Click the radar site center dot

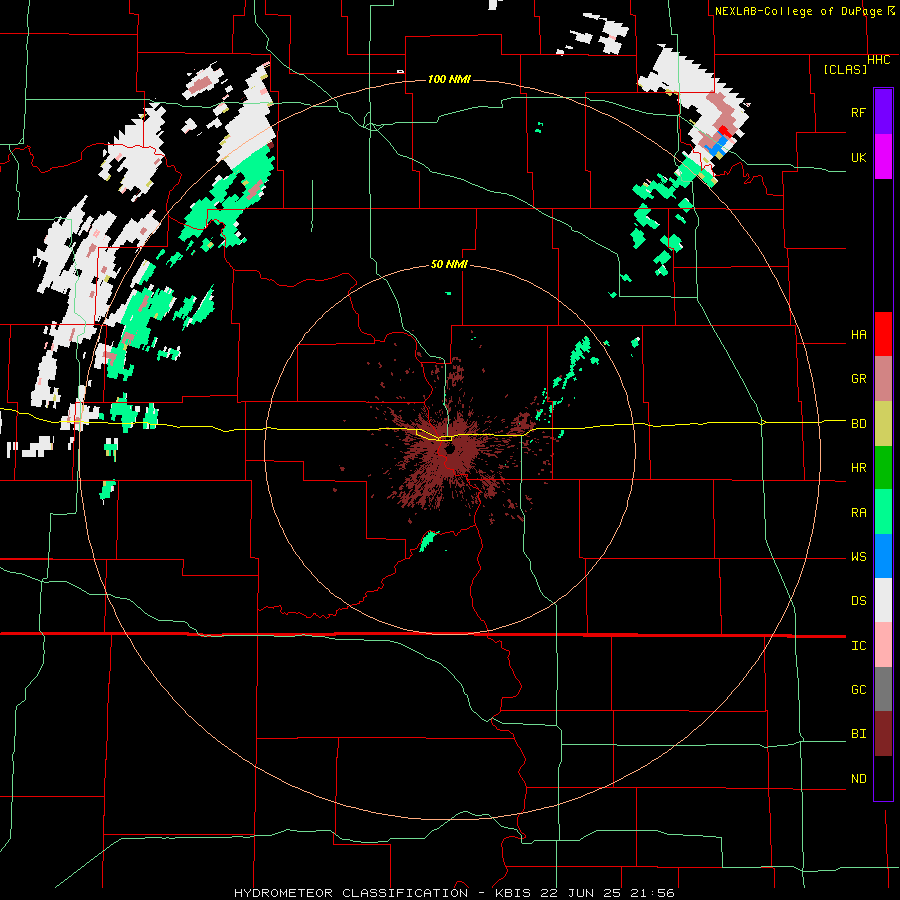click(x=448, y=449)
